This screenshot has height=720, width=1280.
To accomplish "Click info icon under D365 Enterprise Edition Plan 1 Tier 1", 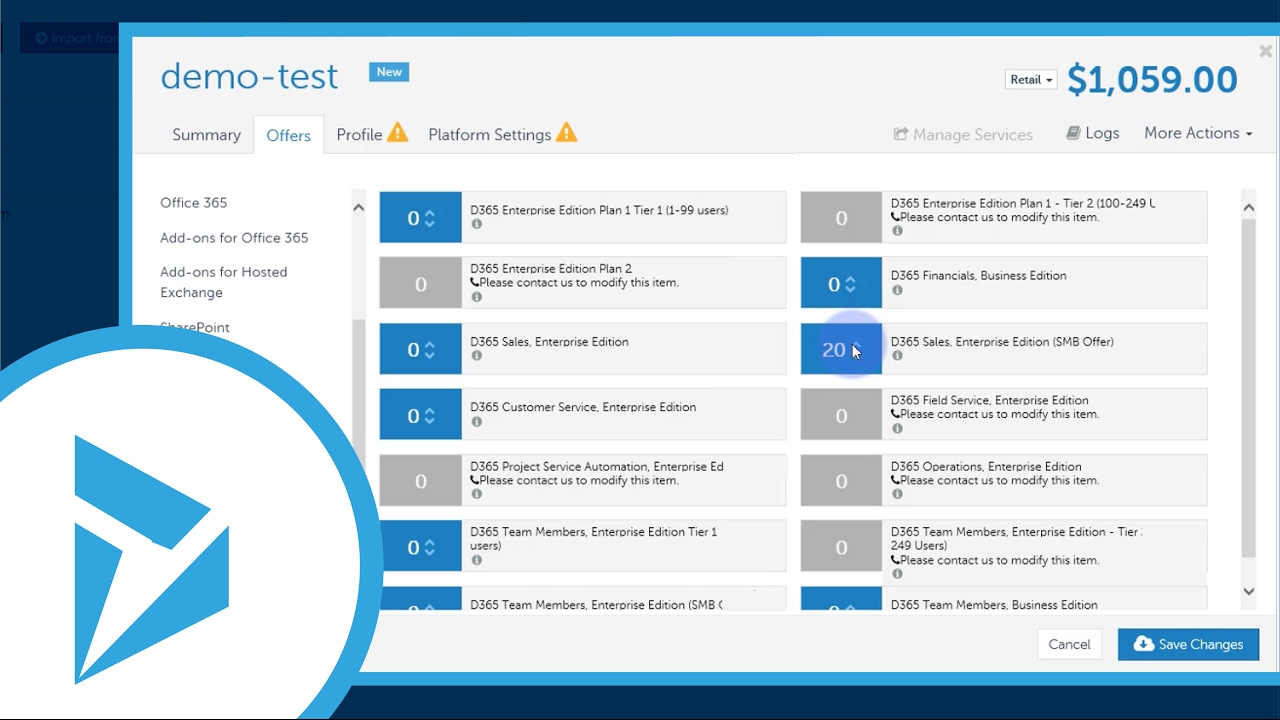I will [x=476, y=224].
